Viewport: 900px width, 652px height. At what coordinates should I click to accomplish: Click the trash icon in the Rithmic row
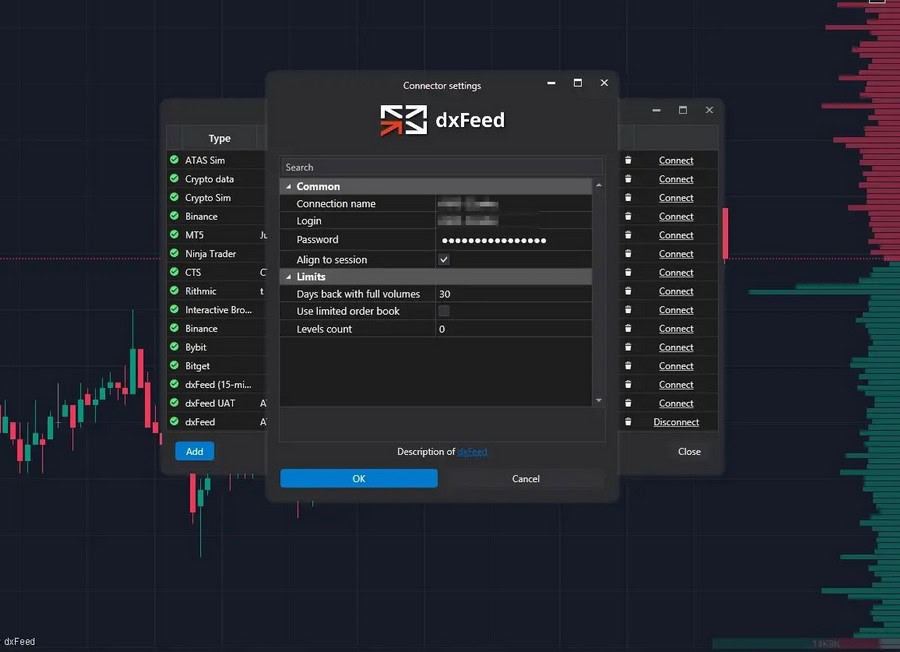[x=628, y=291]
